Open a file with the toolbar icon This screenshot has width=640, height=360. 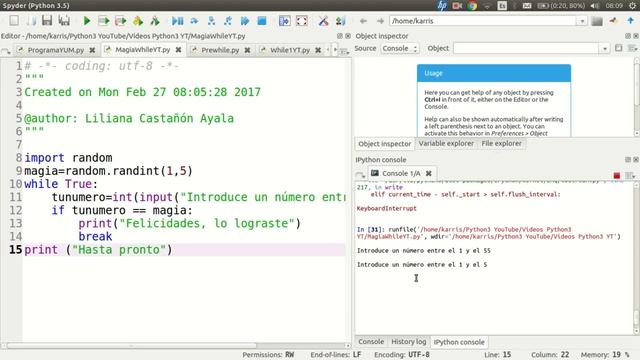tap(31, 20)
